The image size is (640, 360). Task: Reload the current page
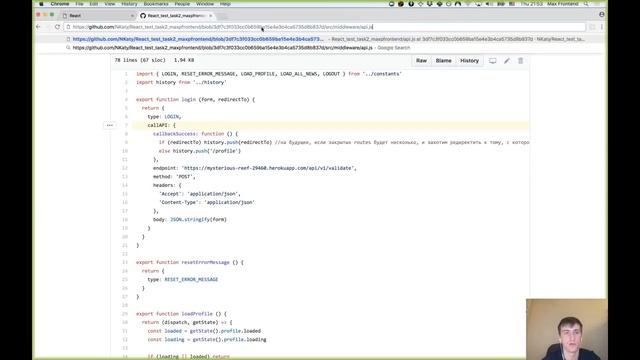tap(57, 27)
